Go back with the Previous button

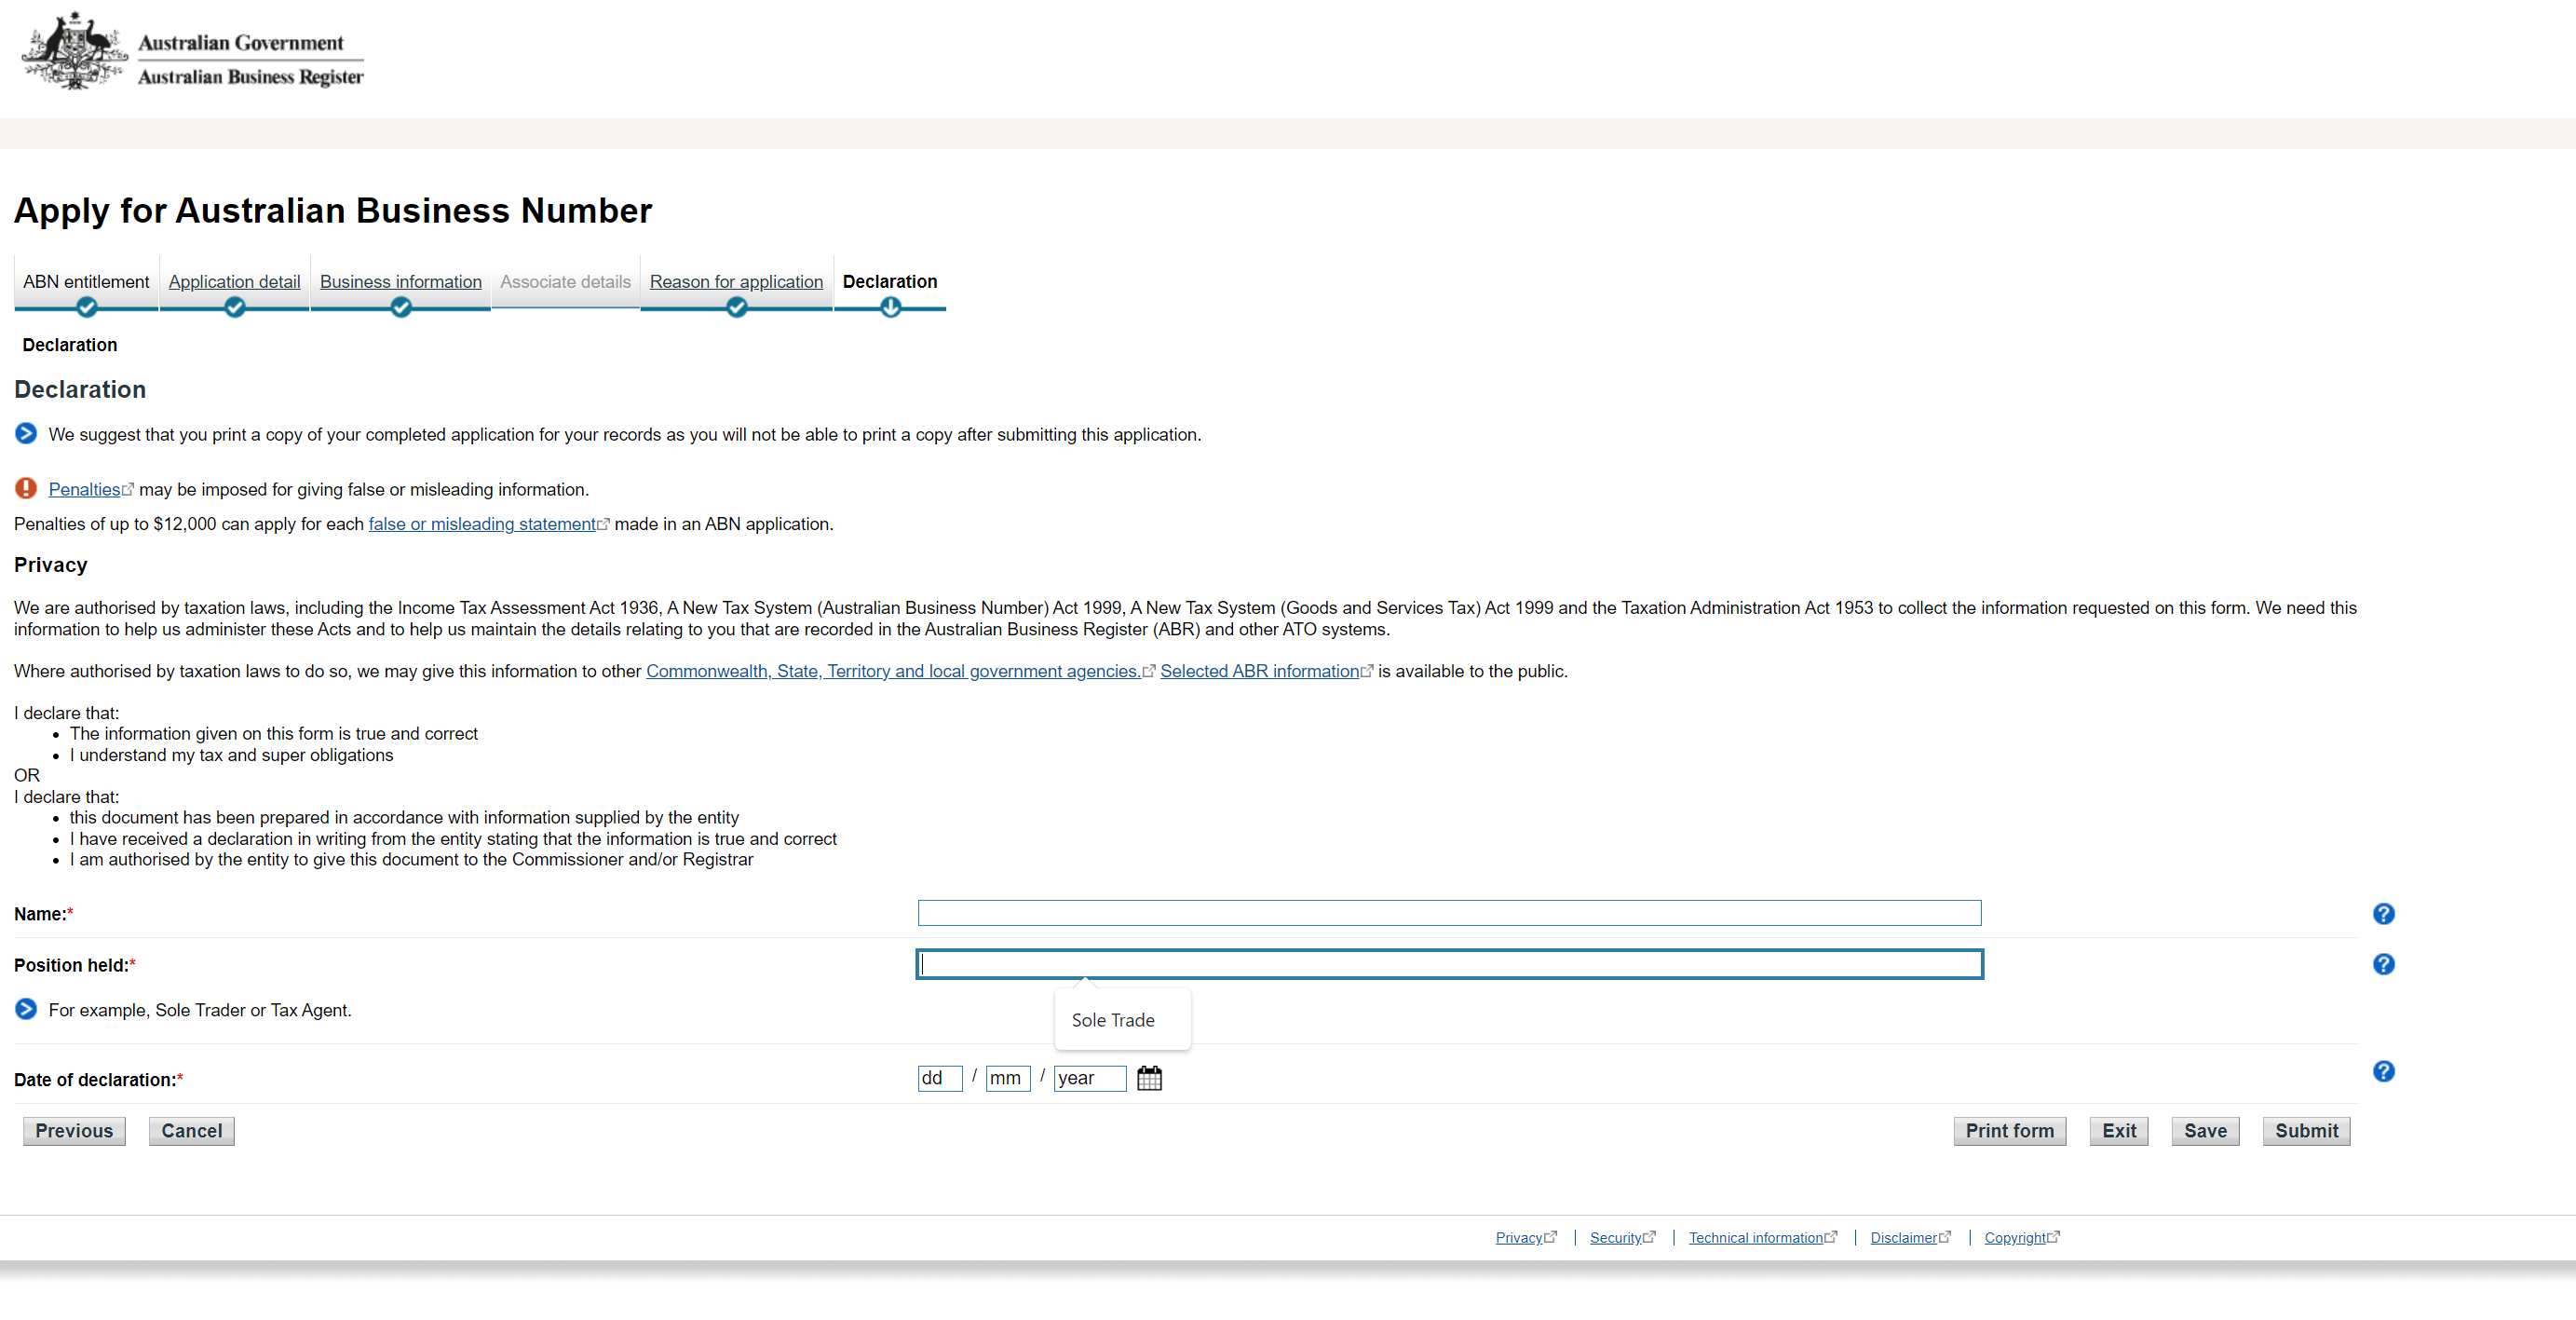[x=74, y=1131]
